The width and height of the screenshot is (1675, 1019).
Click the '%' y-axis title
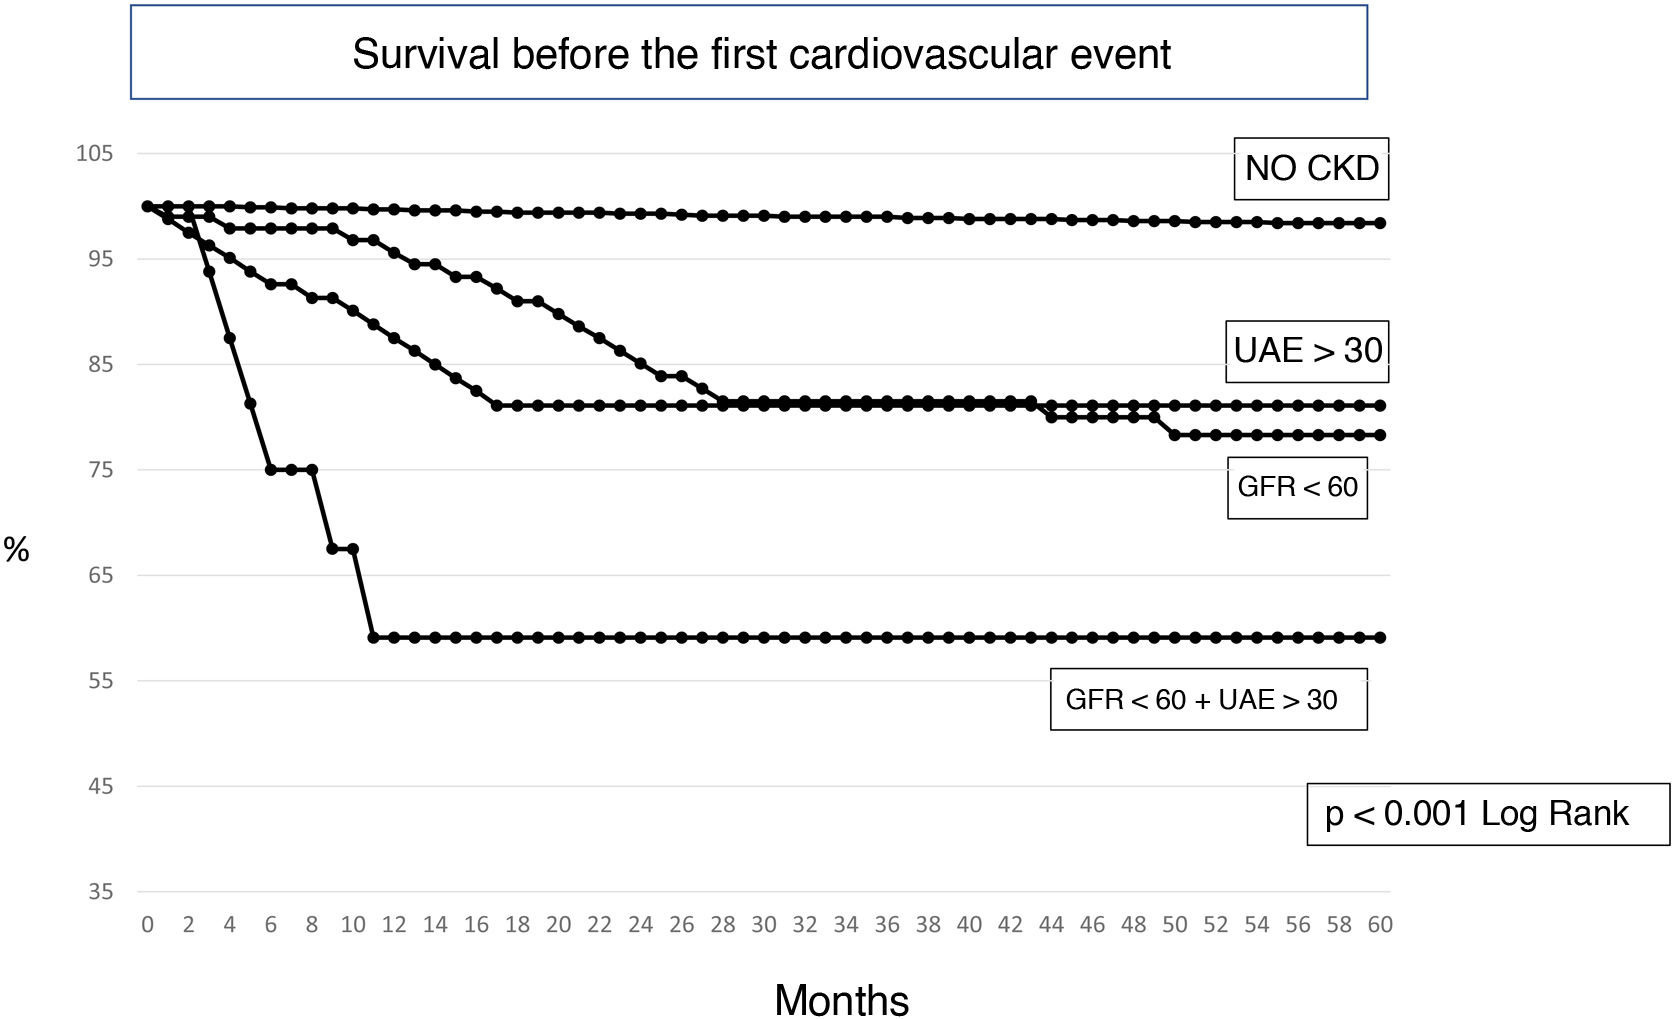coord(16,550)
